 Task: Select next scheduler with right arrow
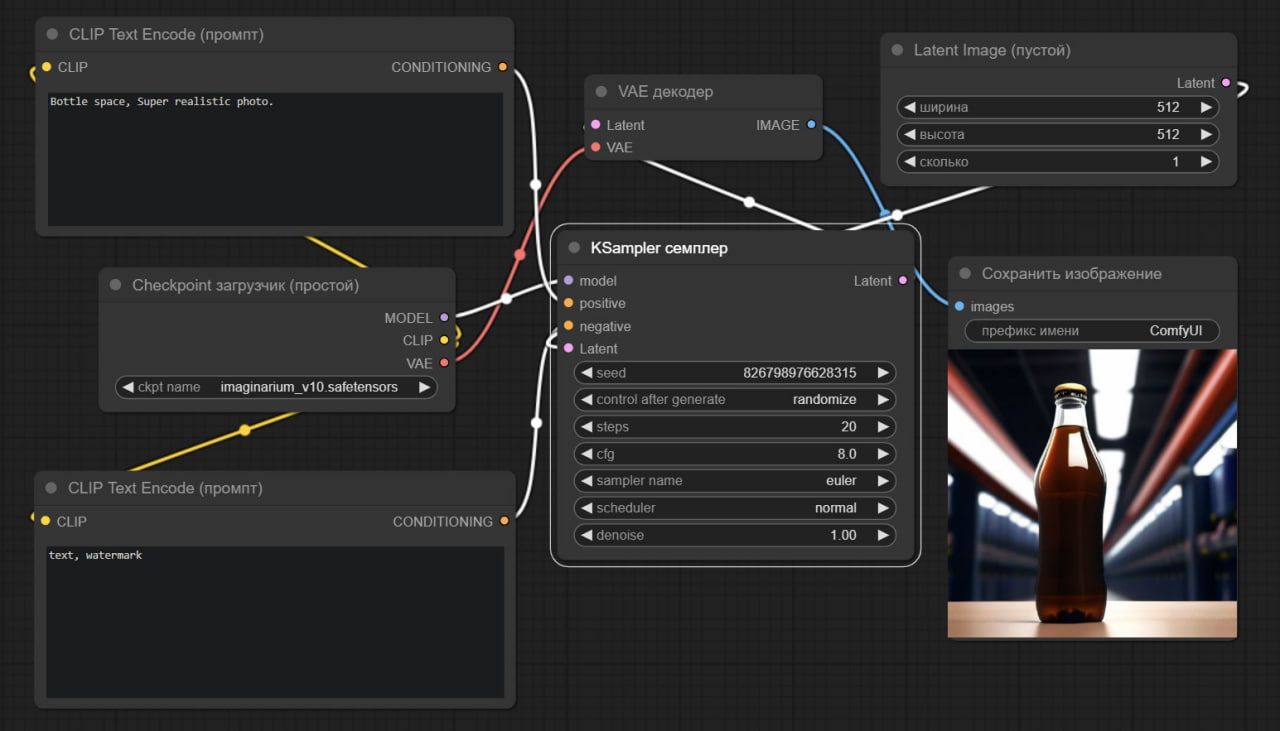[883, 508]
